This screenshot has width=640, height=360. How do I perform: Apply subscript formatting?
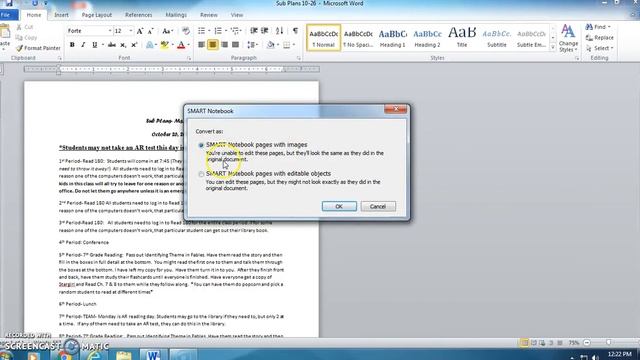(123, 45)
